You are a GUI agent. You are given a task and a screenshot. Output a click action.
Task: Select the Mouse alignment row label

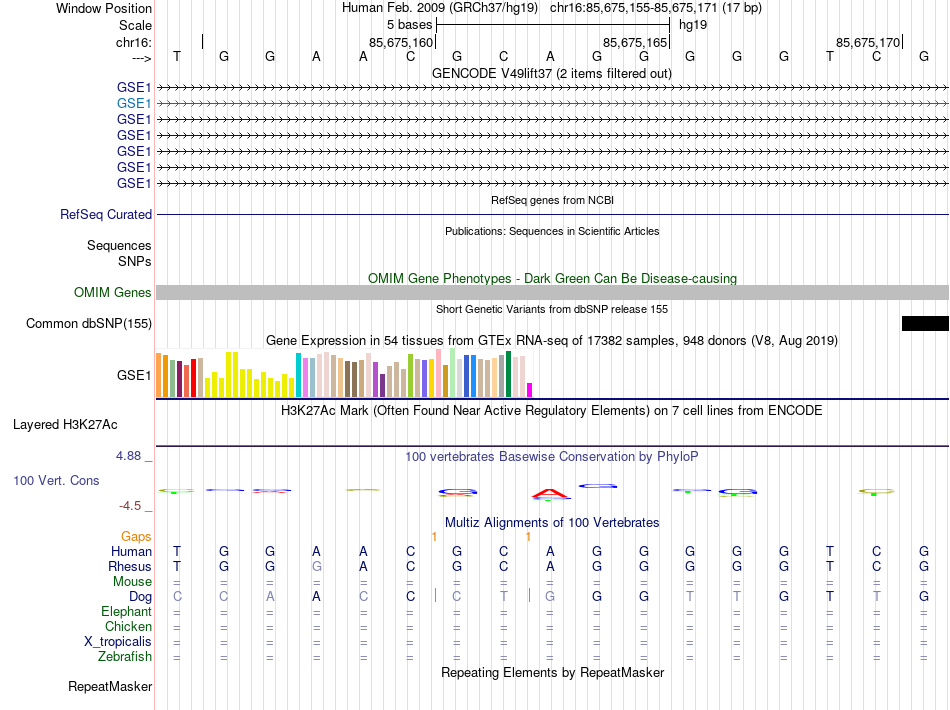tap(133, 582)
